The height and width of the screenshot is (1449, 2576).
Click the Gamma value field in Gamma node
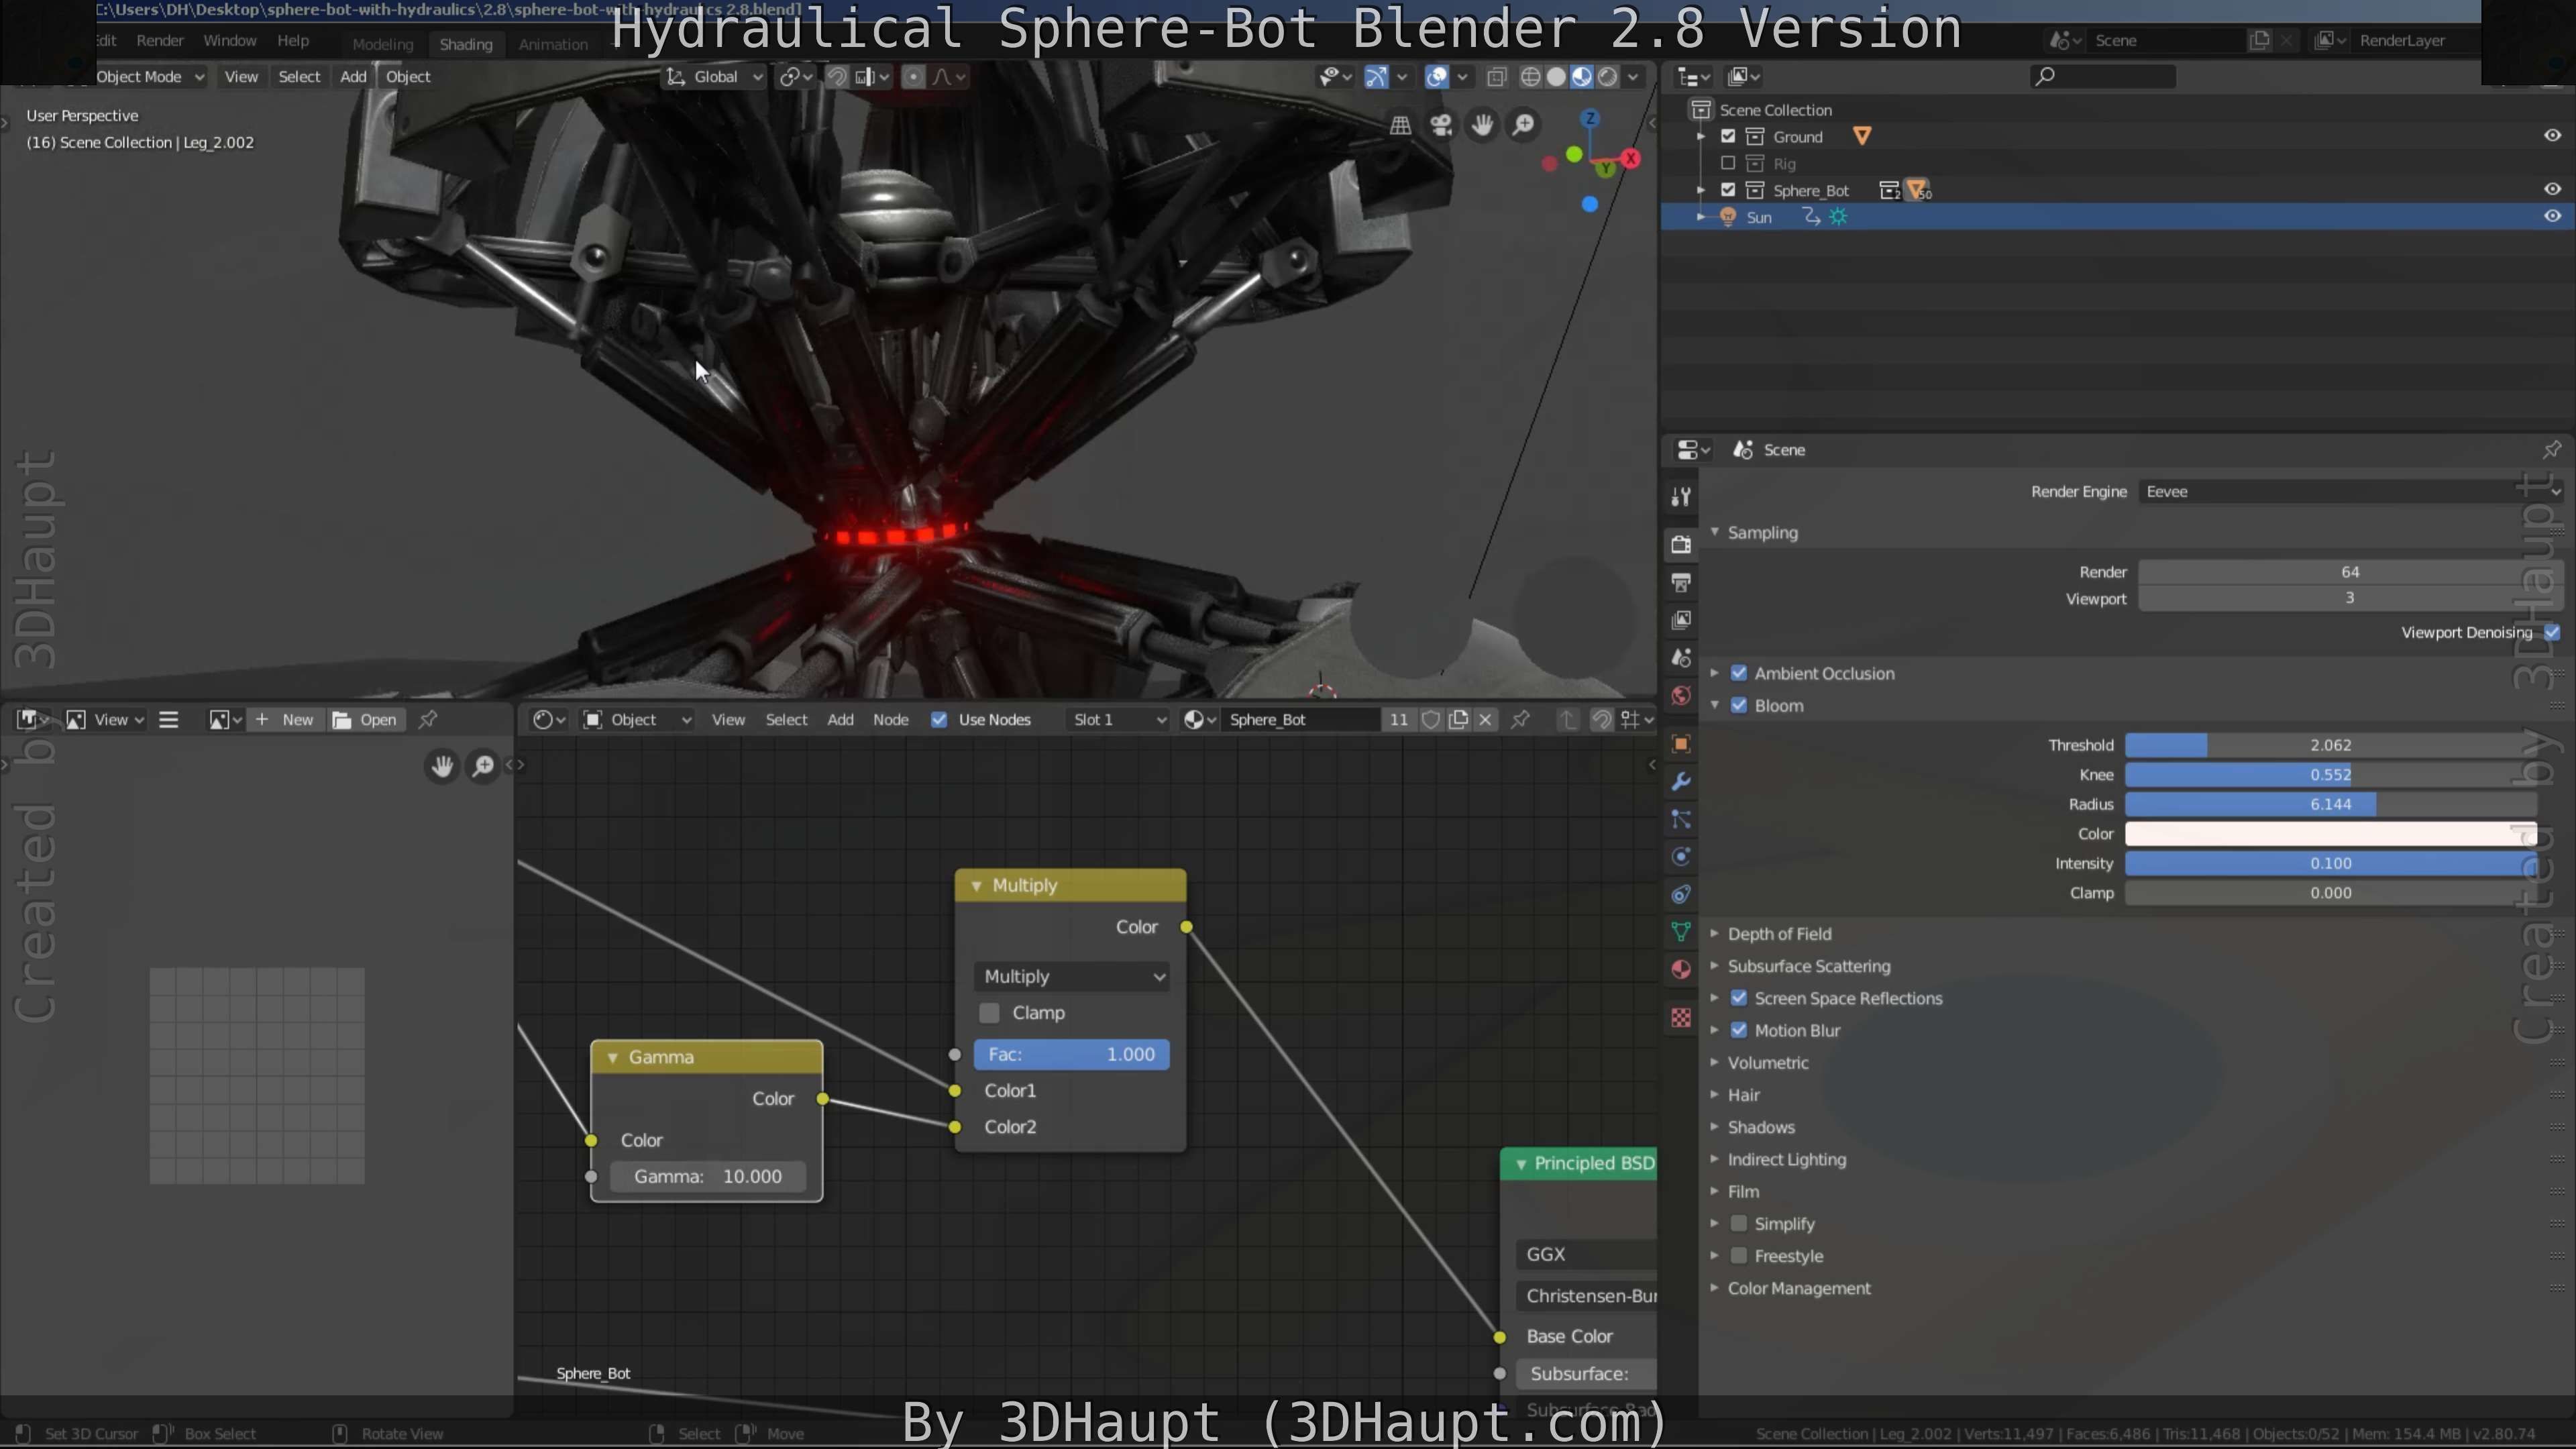coord(707,1177)
